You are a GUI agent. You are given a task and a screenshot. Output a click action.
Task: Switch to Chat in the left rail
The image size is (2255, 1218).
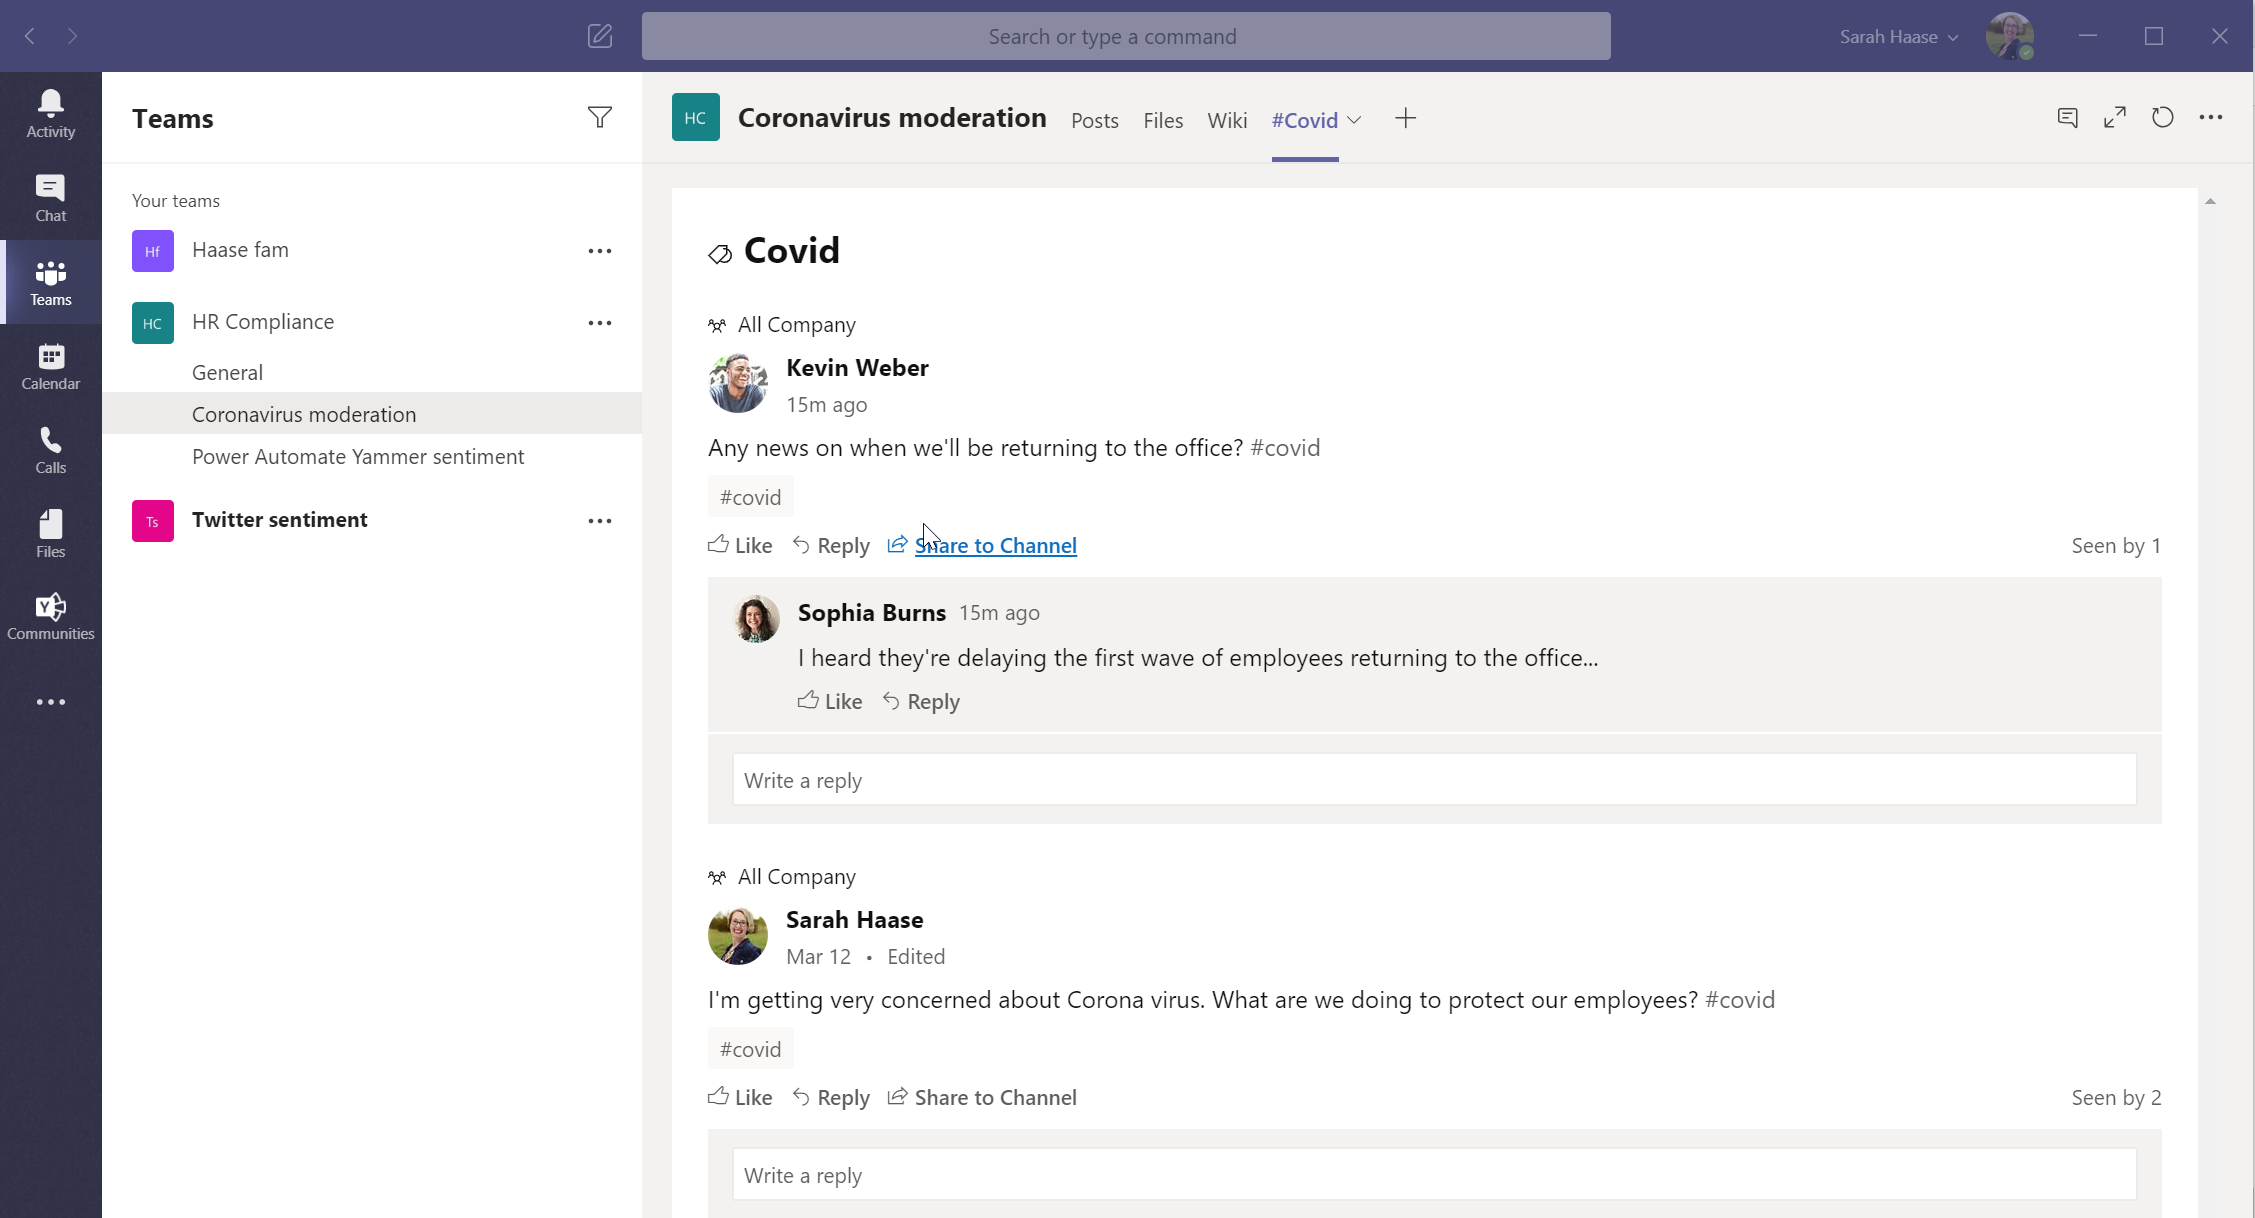(x=50, y=197)
